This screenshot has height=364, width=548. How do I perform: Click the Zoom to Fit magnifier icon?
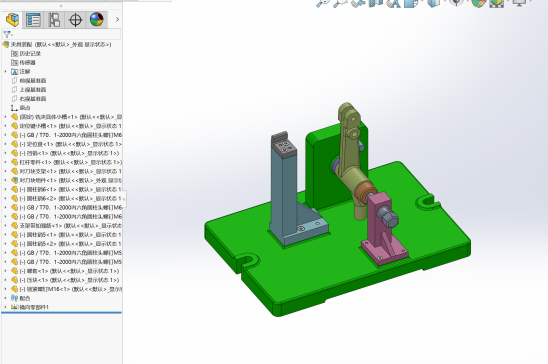pos(322,3)
